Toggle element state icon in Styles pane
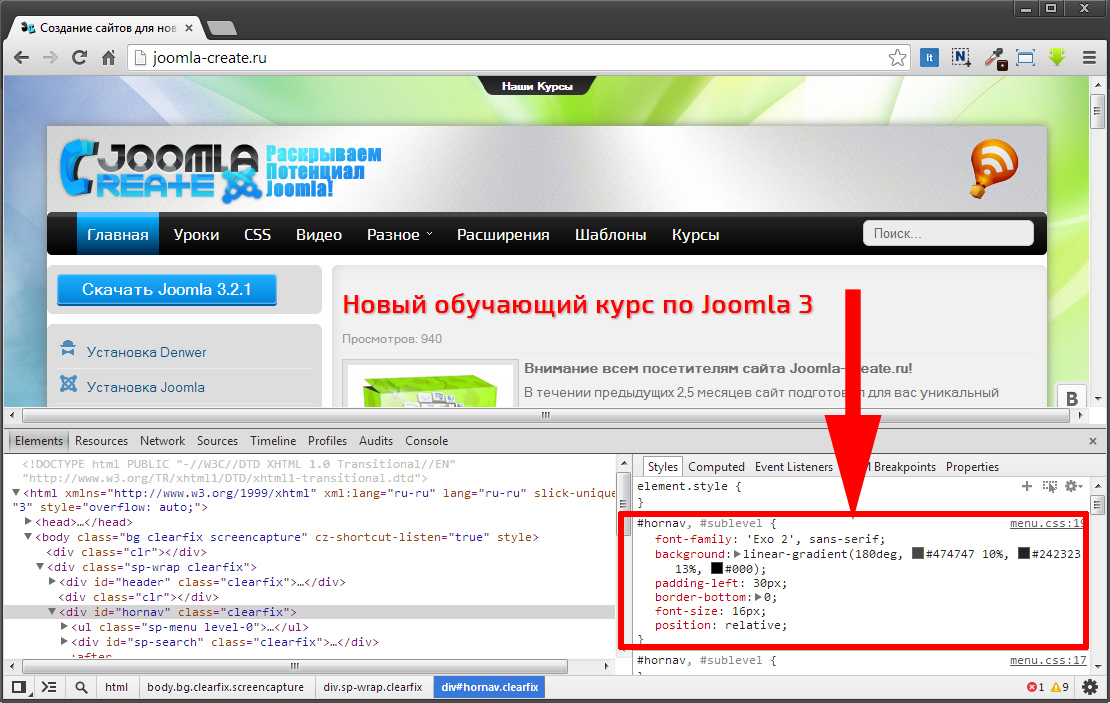 [x=1049, y=486]
